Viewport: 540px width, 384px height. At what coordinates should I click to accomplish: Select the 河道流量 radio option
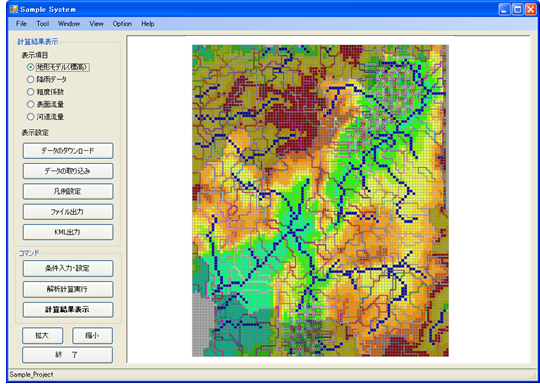[45, 117]
